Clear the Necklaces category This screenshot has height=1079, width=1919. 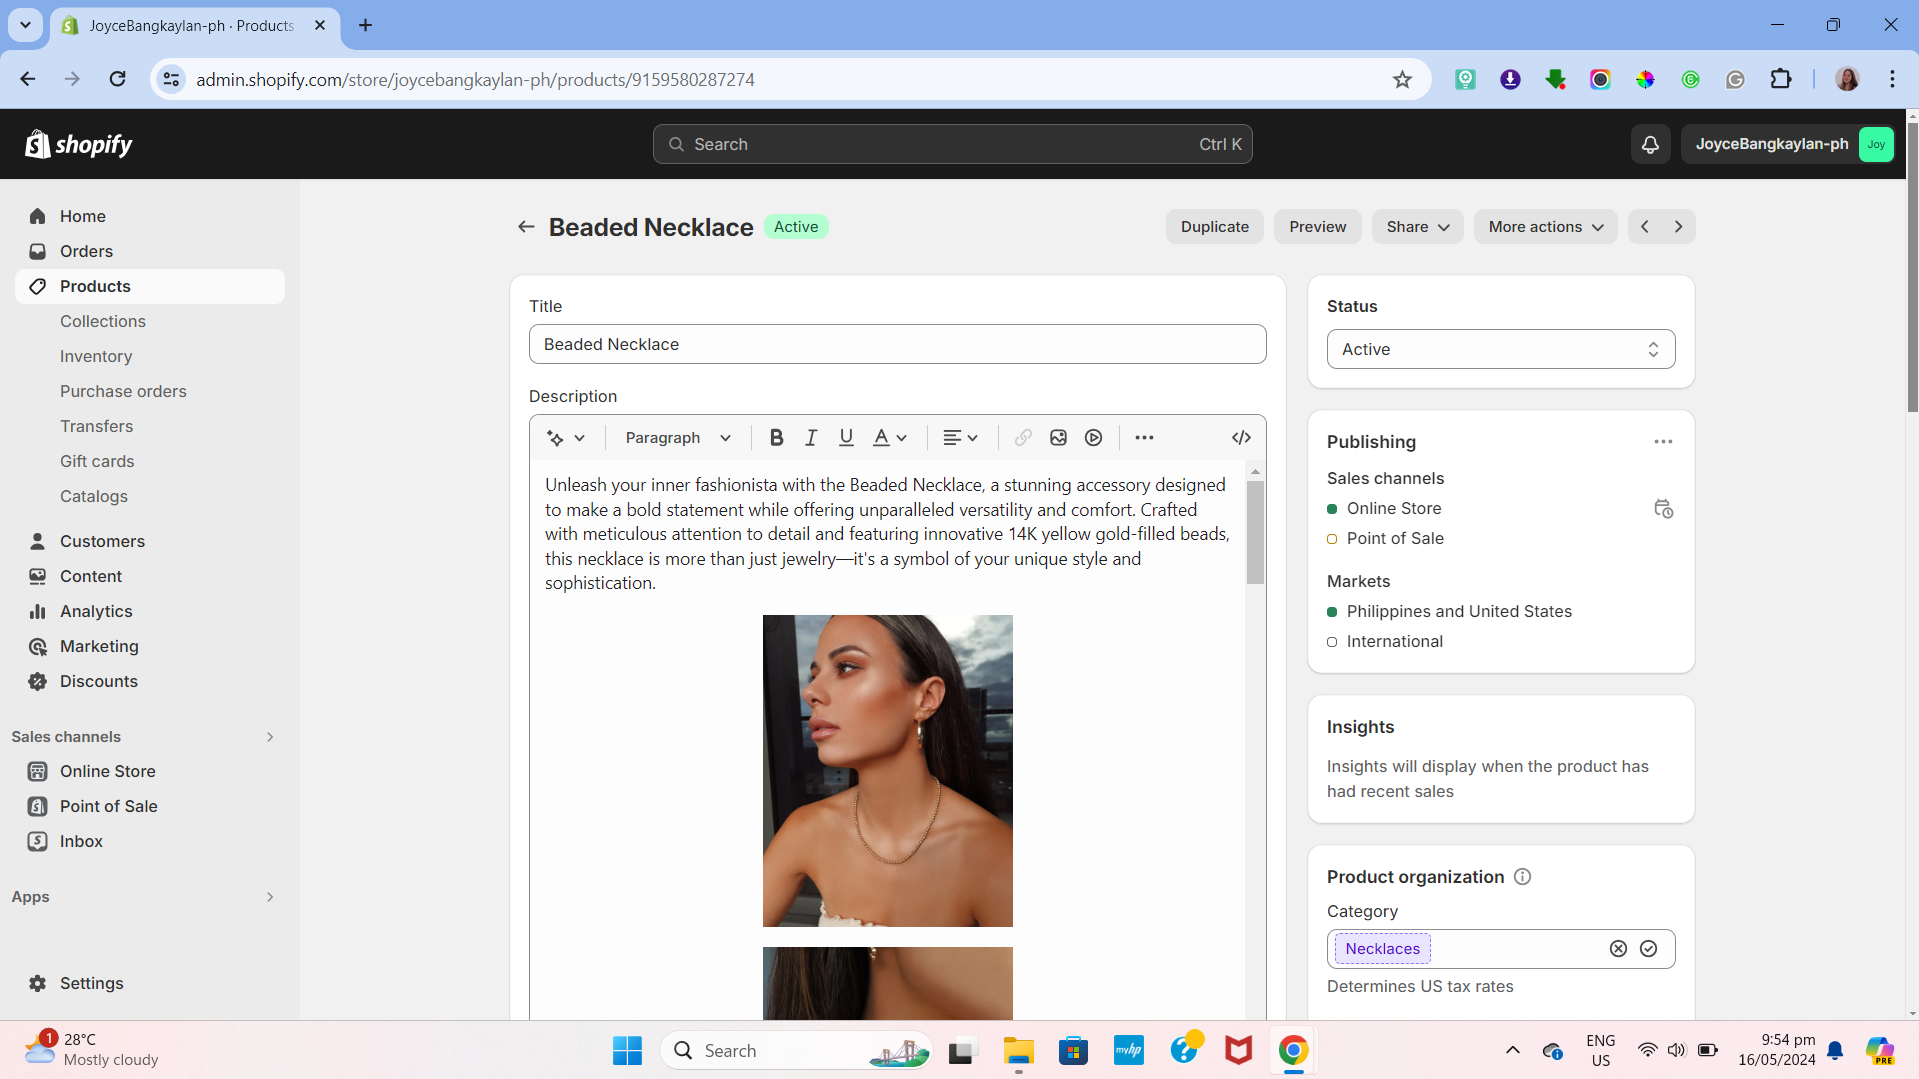tap(1618, 949)
